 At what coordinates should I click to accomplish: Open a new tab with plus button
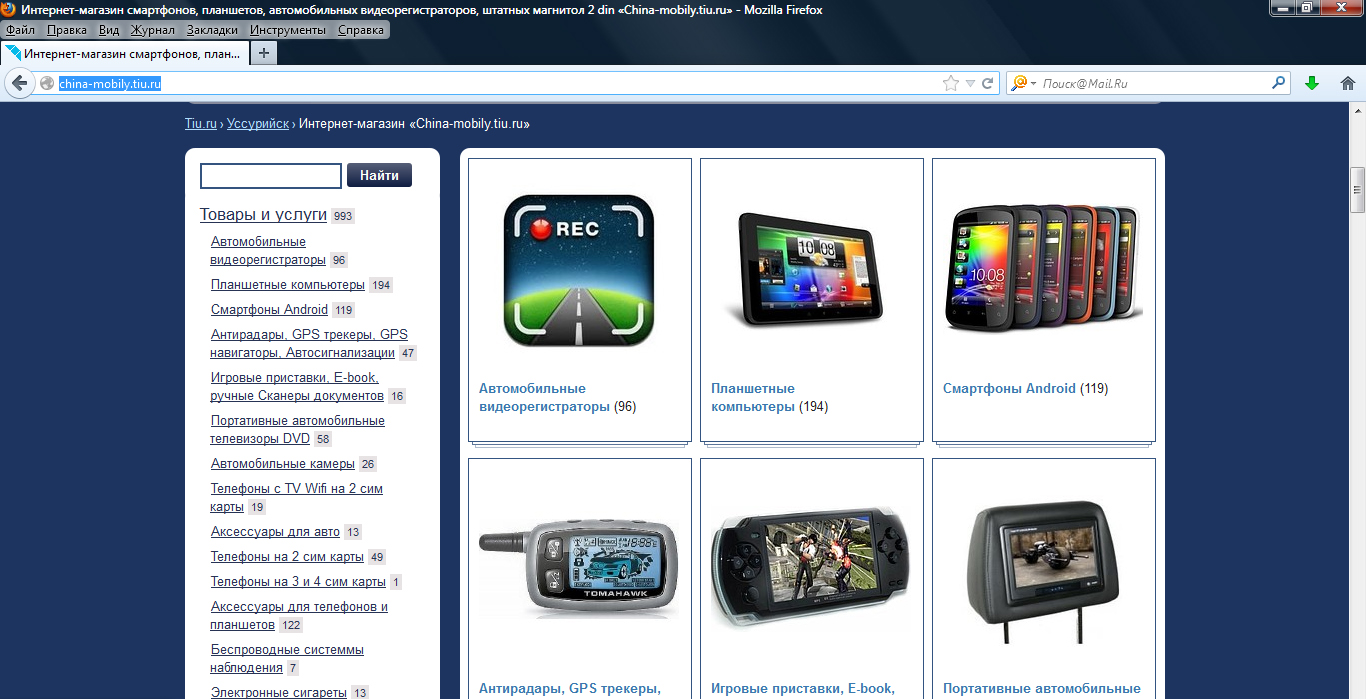263,53
